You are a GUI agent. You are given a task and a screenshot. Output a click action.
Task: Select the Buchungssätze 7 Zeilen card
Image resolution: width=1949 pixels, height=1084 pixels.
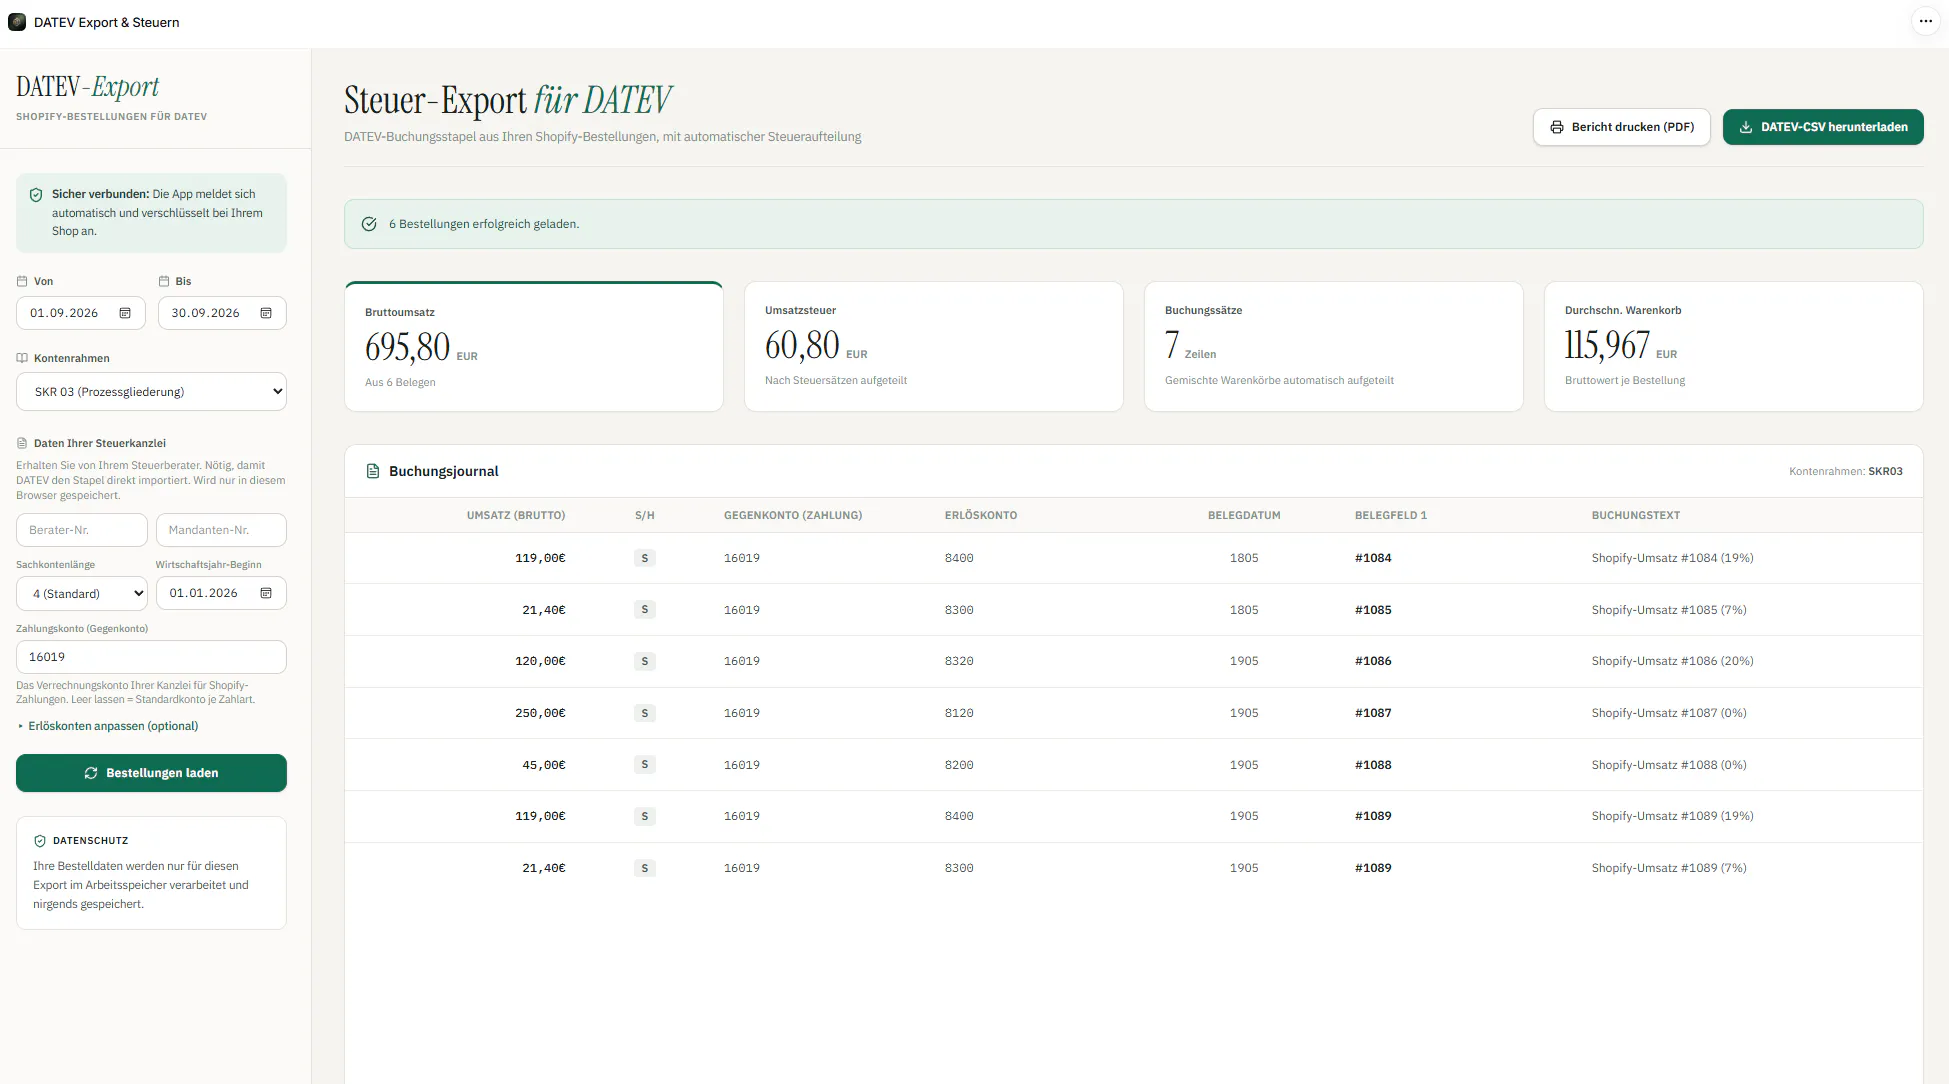click(1334, 346)
